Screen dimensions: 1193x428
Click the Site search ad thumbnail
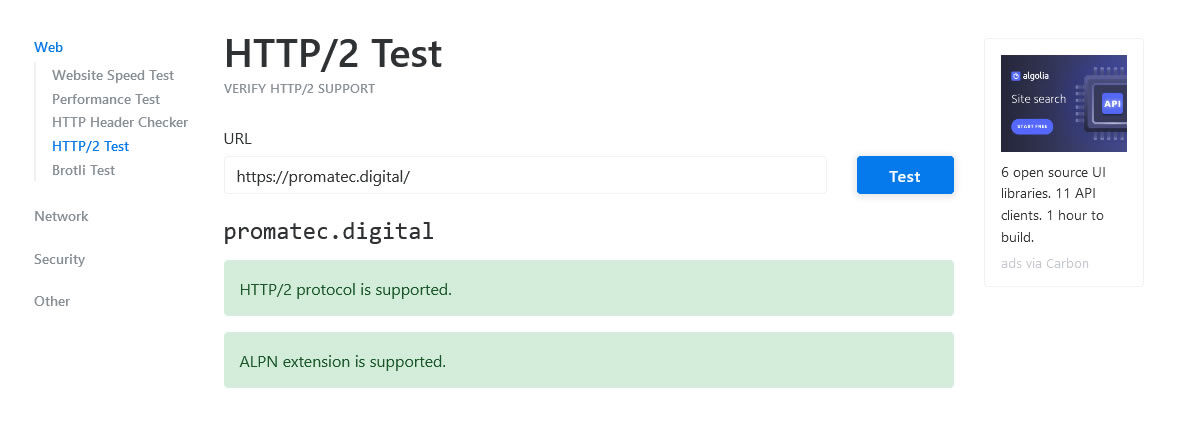coord(1063,103)
